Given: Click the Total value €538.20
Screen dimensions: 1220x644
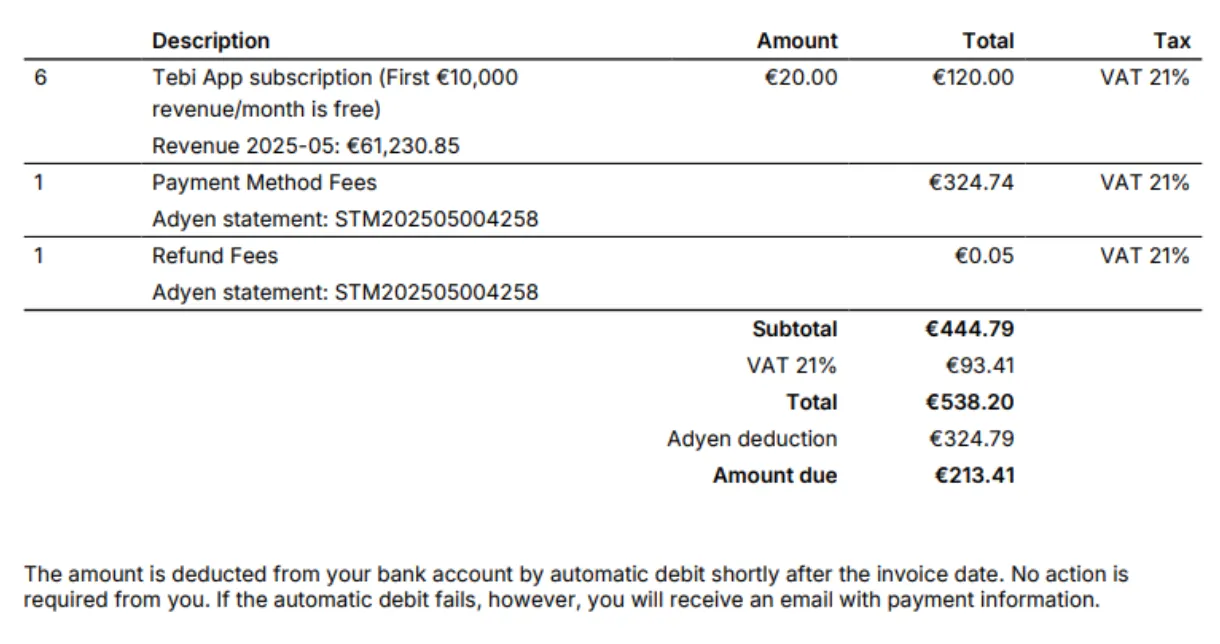Looking at the screenshot, I should point(970,402).
